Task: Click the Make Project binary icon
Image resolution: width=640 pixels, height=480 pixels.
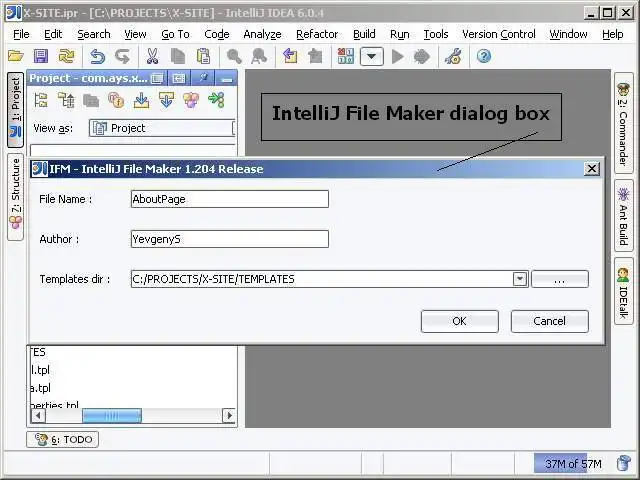Action: click(346, 56)
